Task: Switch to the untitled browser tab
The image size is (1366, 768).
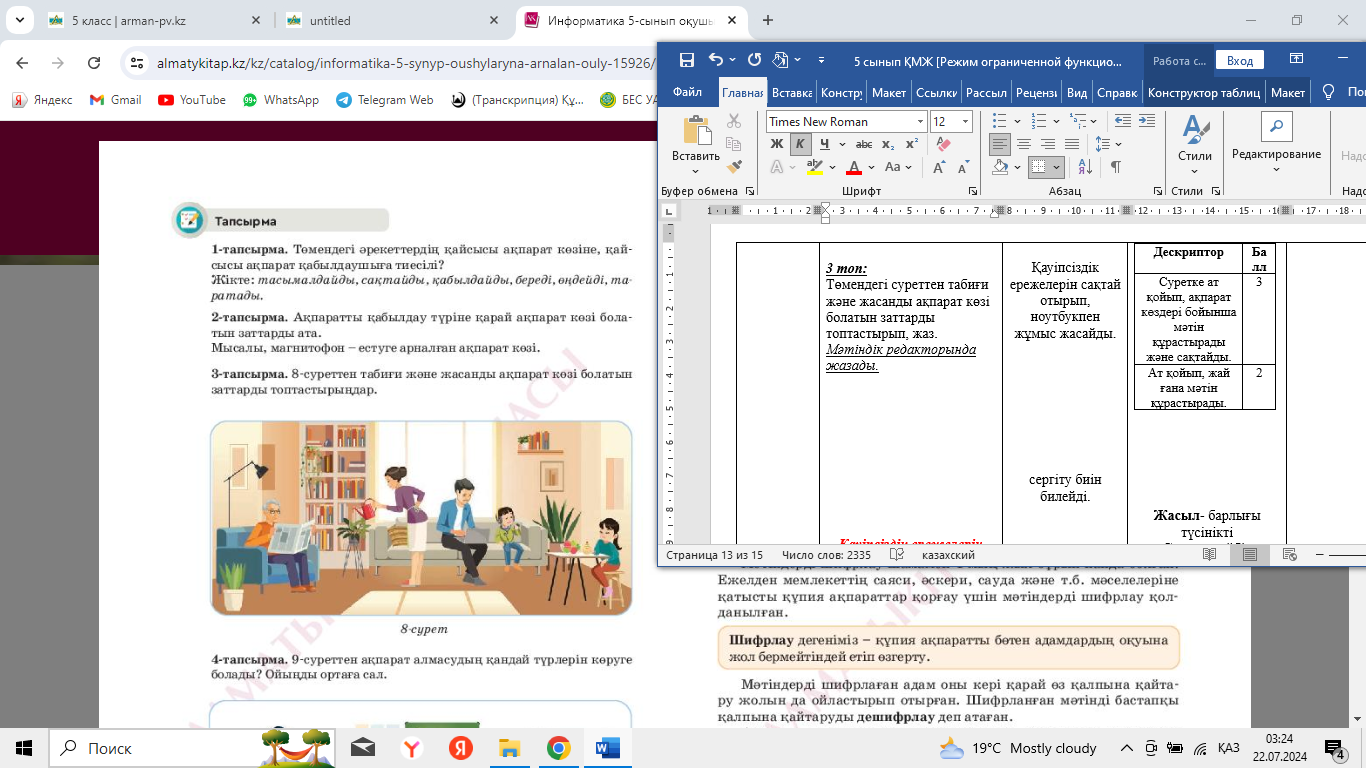Action: [x=330, y=20]
